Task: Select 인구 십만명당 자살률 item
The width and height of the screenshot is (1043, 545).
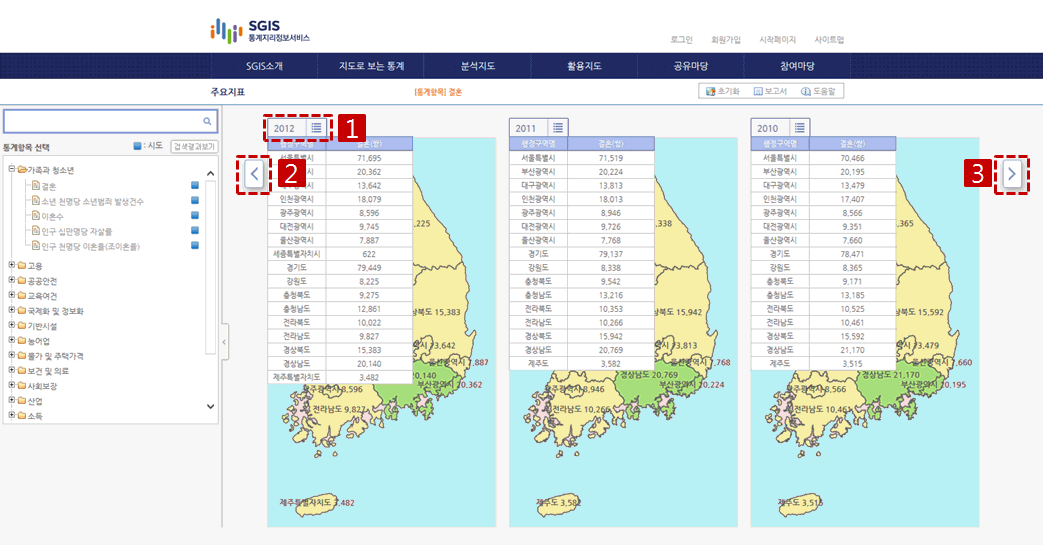Action: tap(76, 231)
